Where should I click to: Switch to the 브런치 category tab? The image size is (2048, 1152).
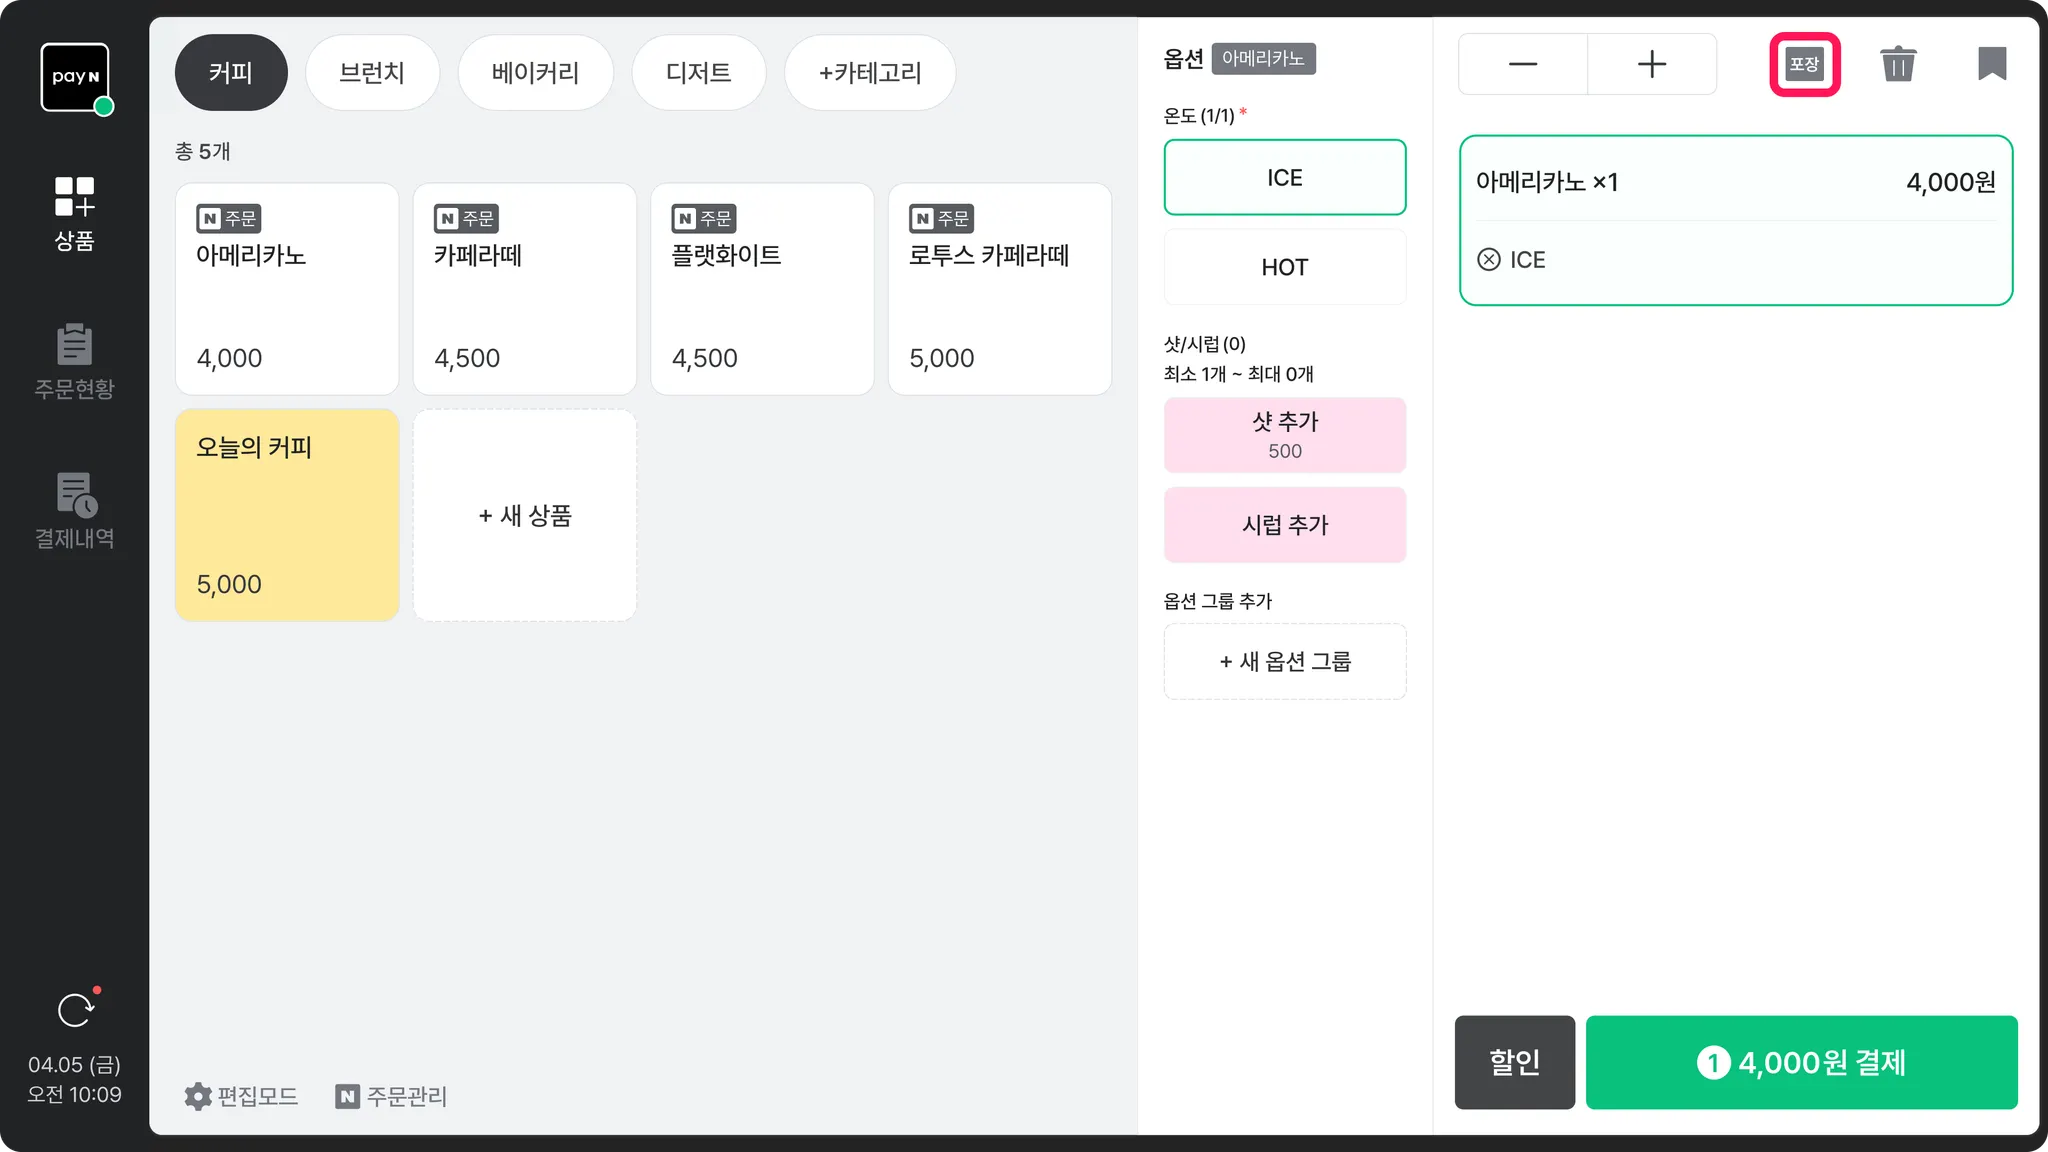click(372, 73)
